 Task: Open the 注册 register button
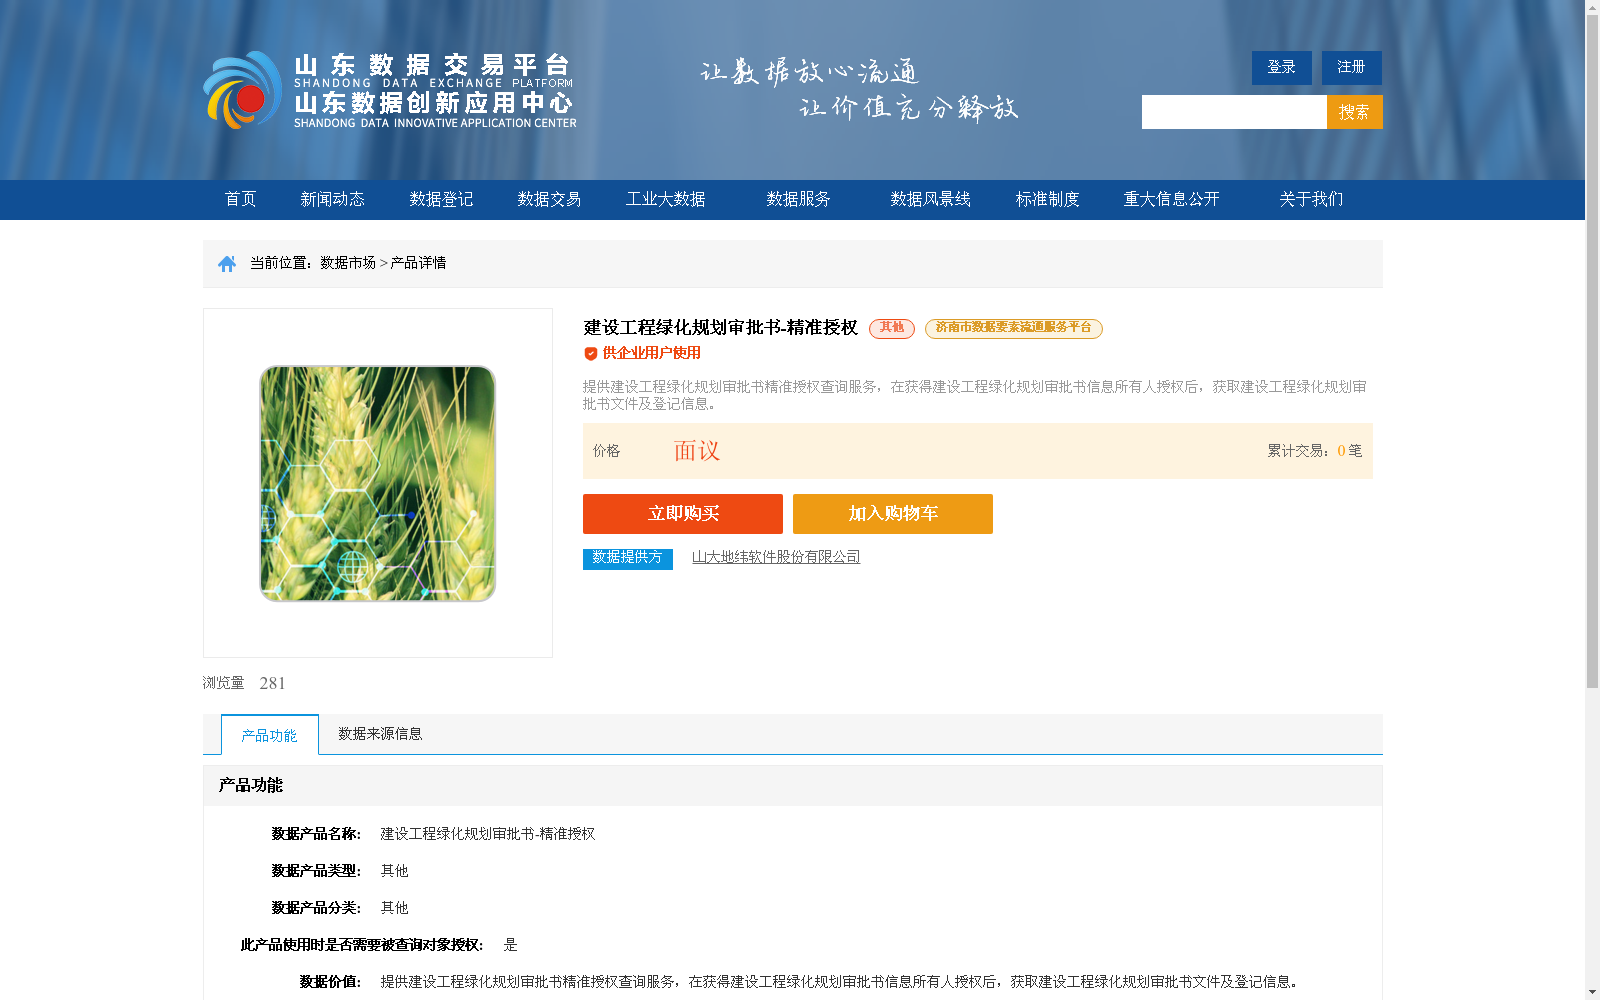pos(1352,67)
